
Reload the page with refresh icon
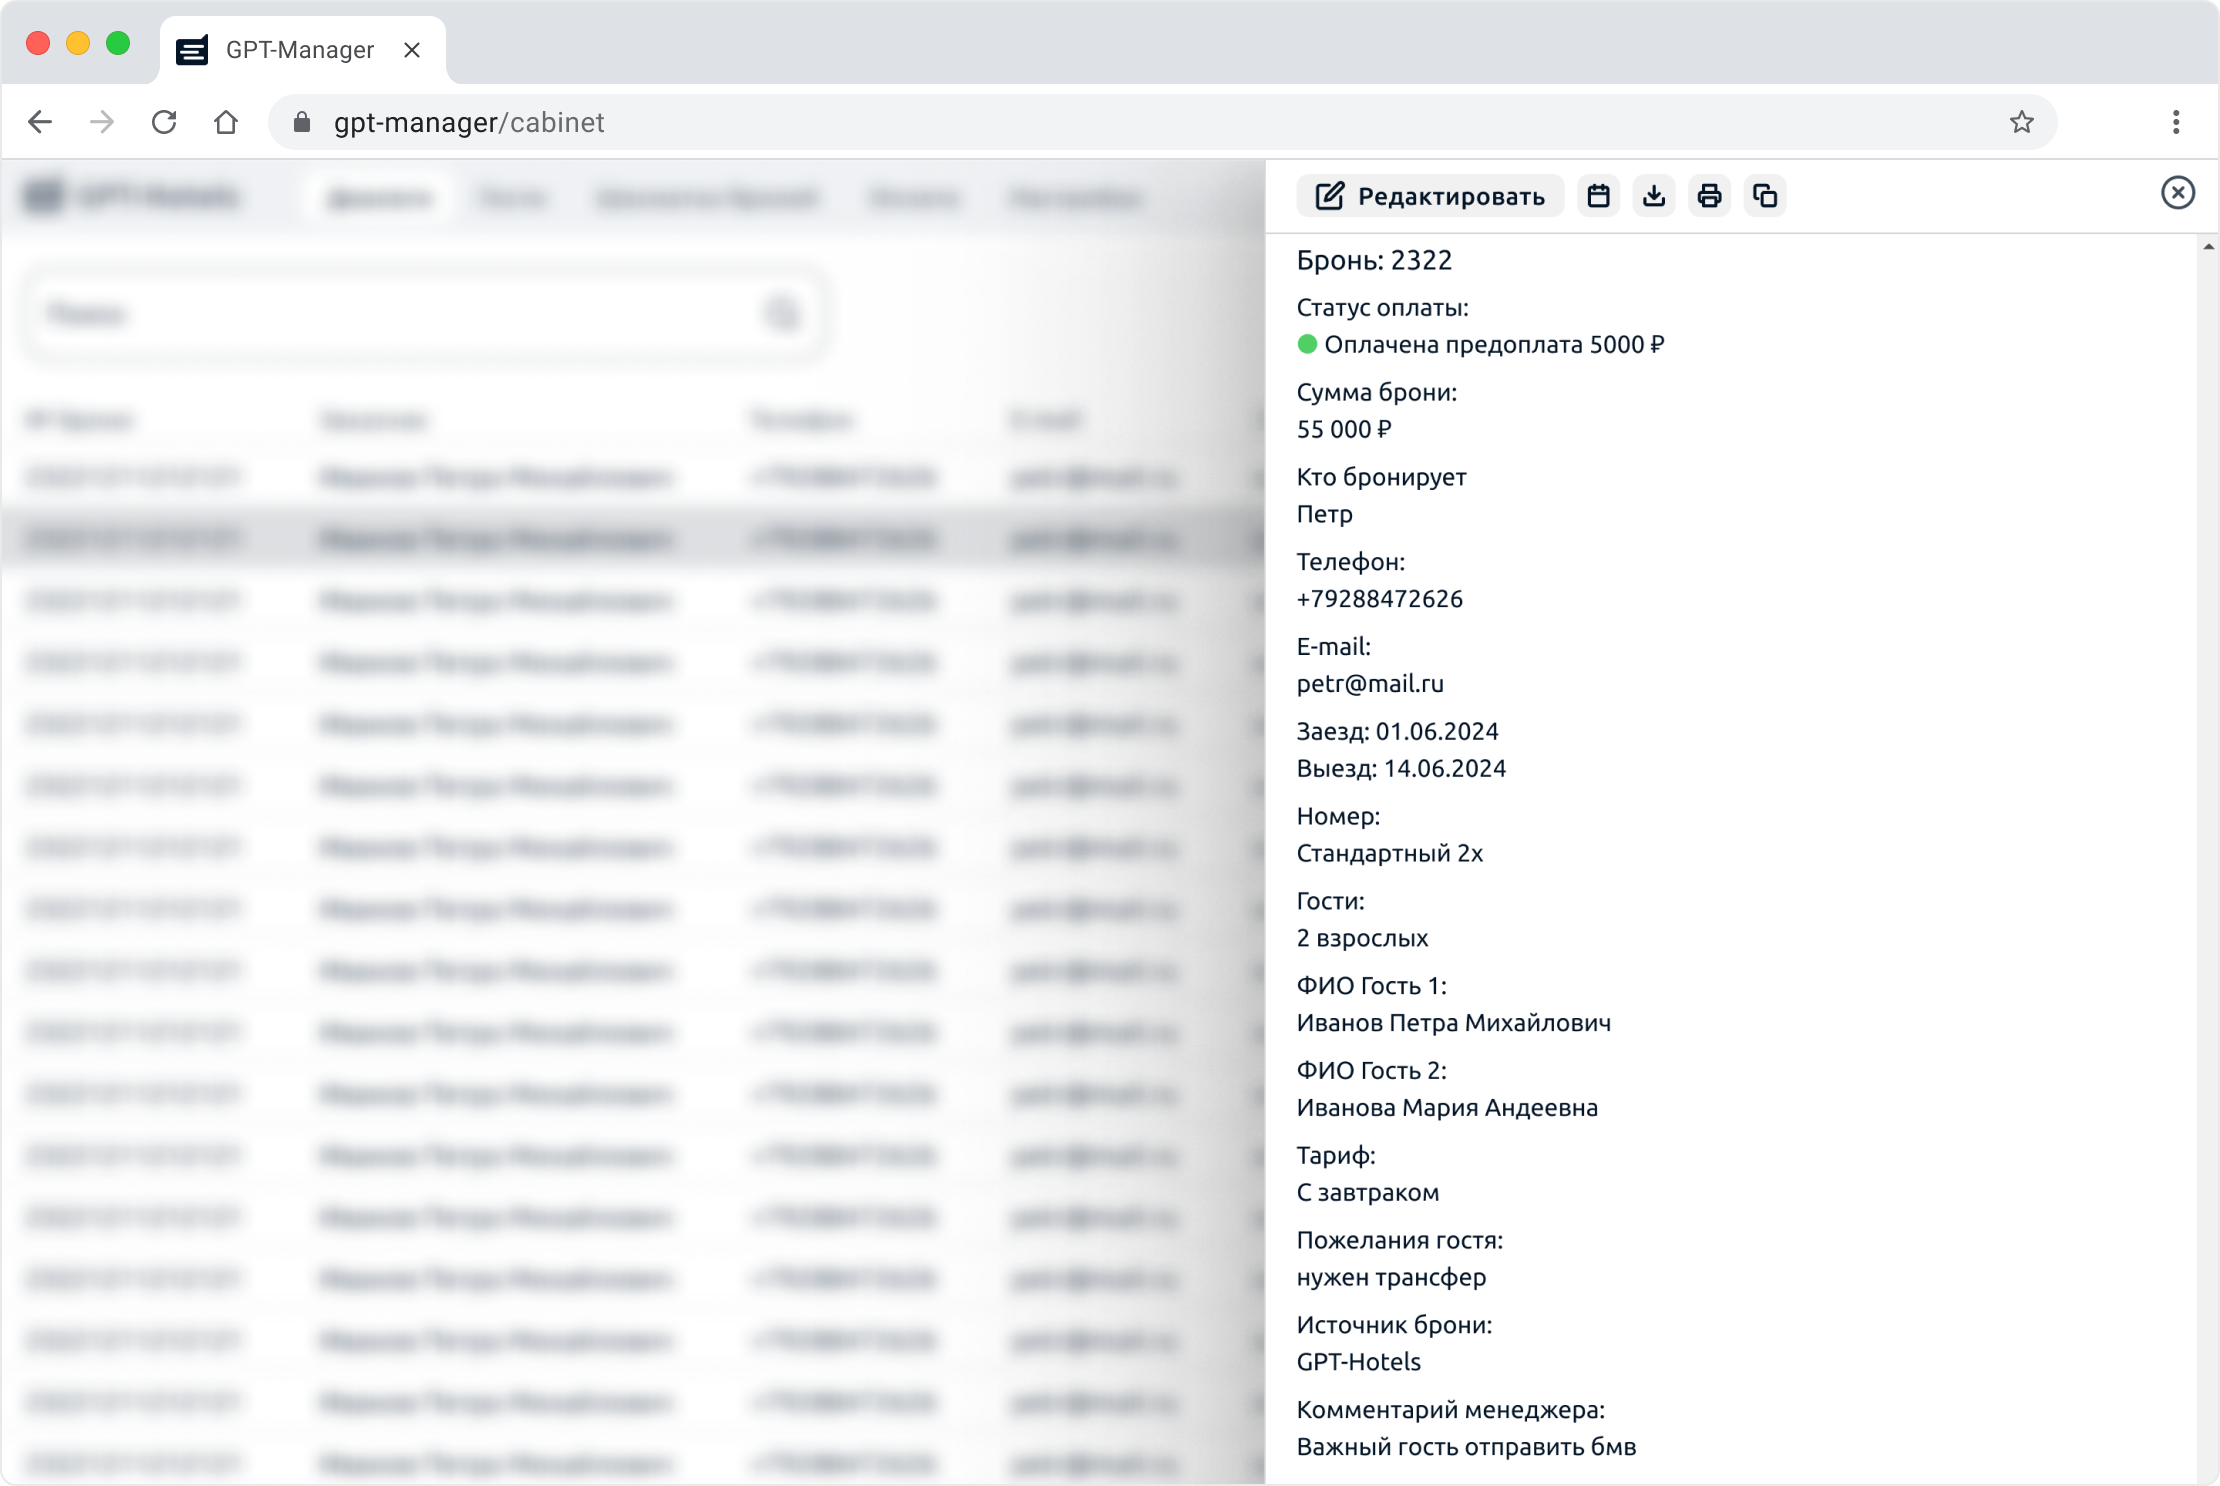click(x=164, y=122)
